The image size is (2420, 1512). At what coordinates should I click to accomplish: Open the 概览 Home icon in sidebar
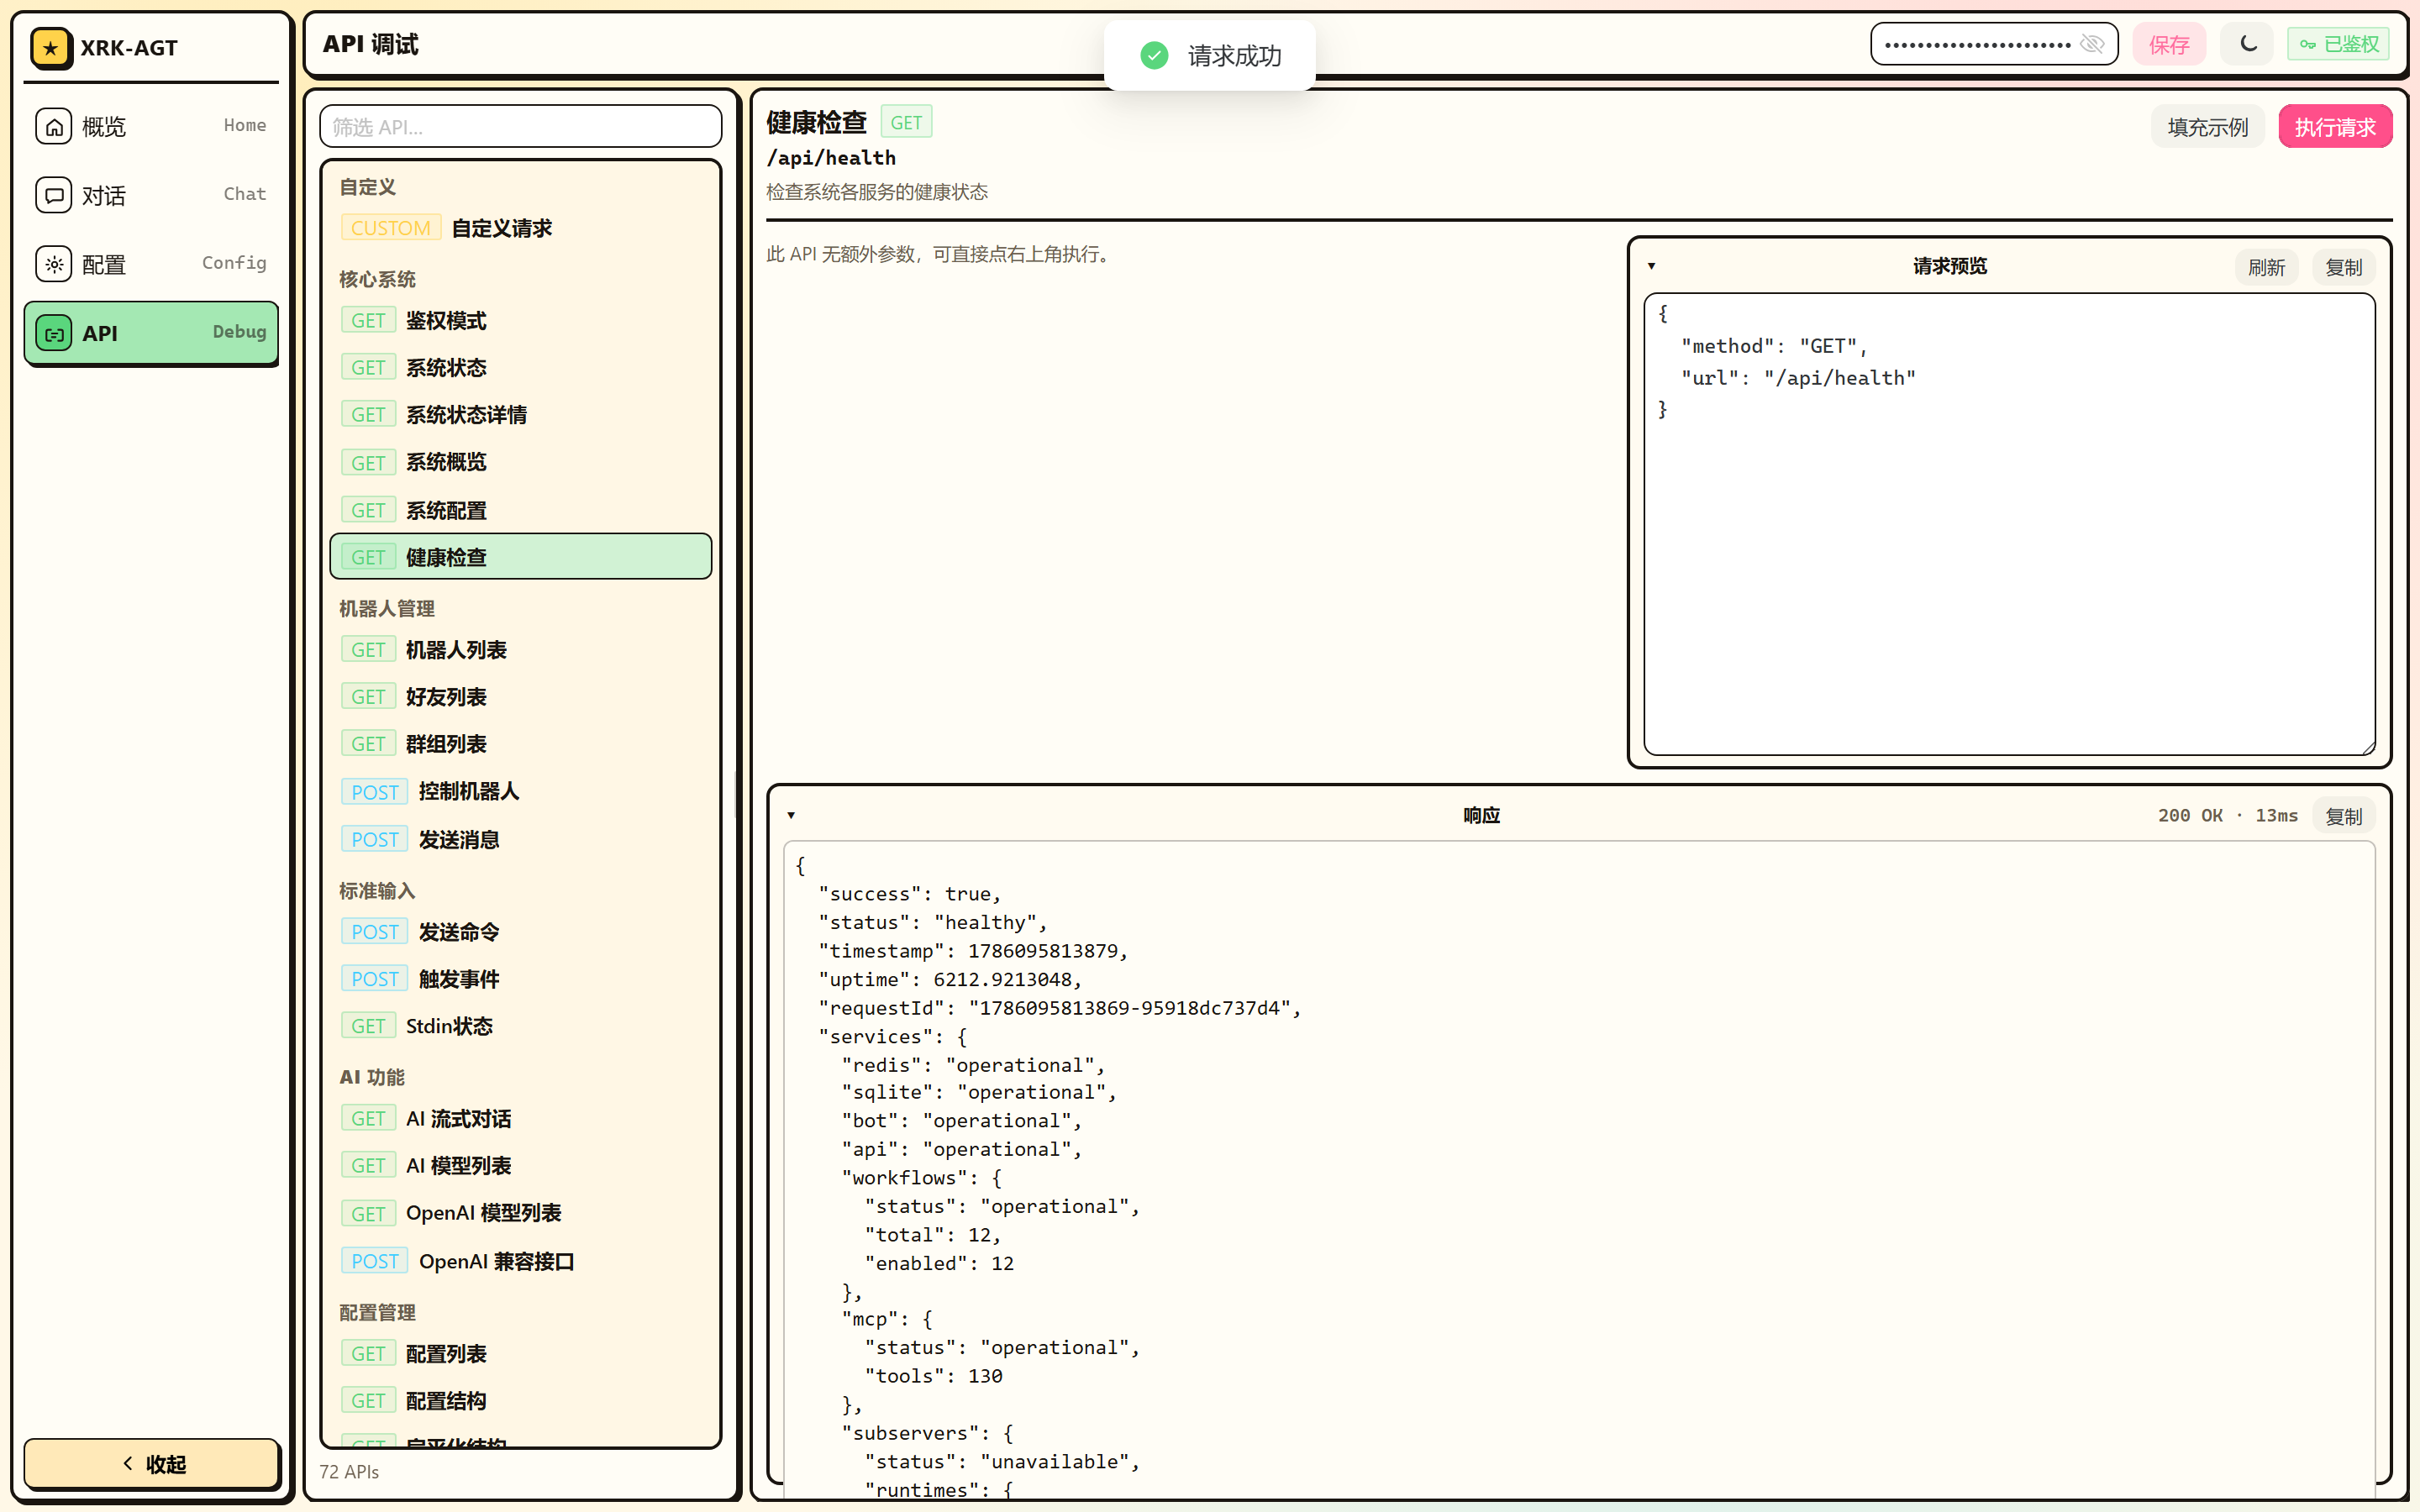[54, 126]
